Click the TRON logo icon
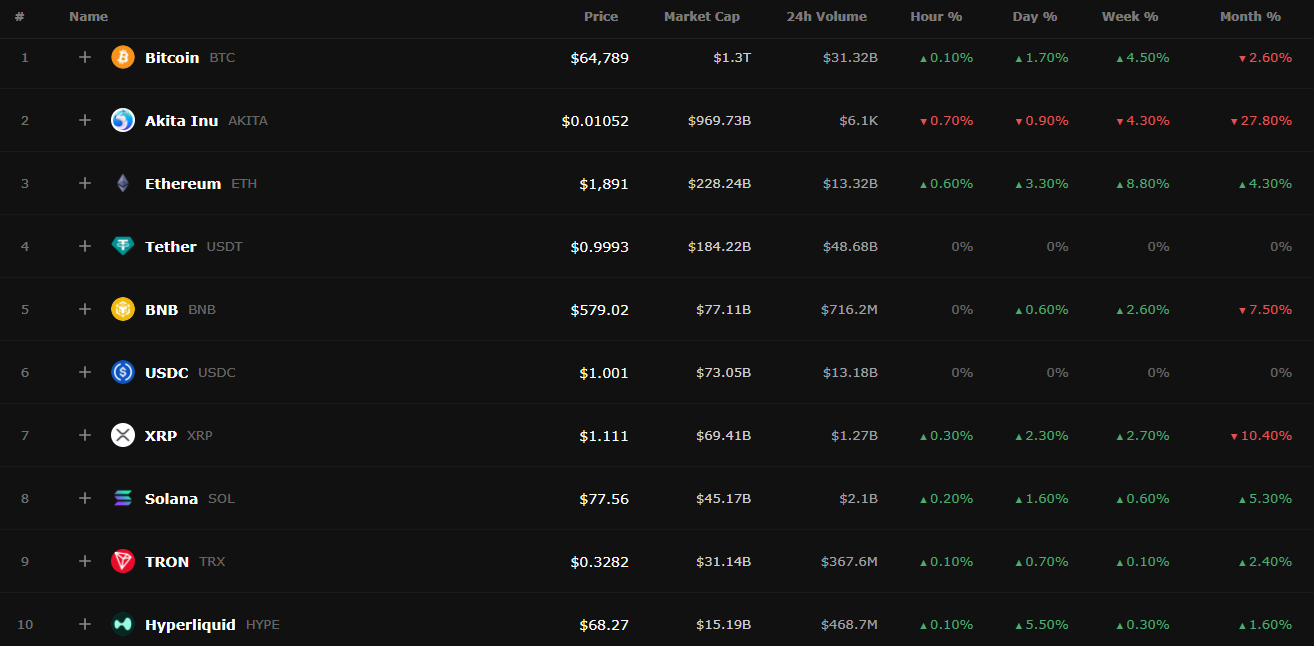Viewport: 1314px width, 646px height. [x=123, y=561]
